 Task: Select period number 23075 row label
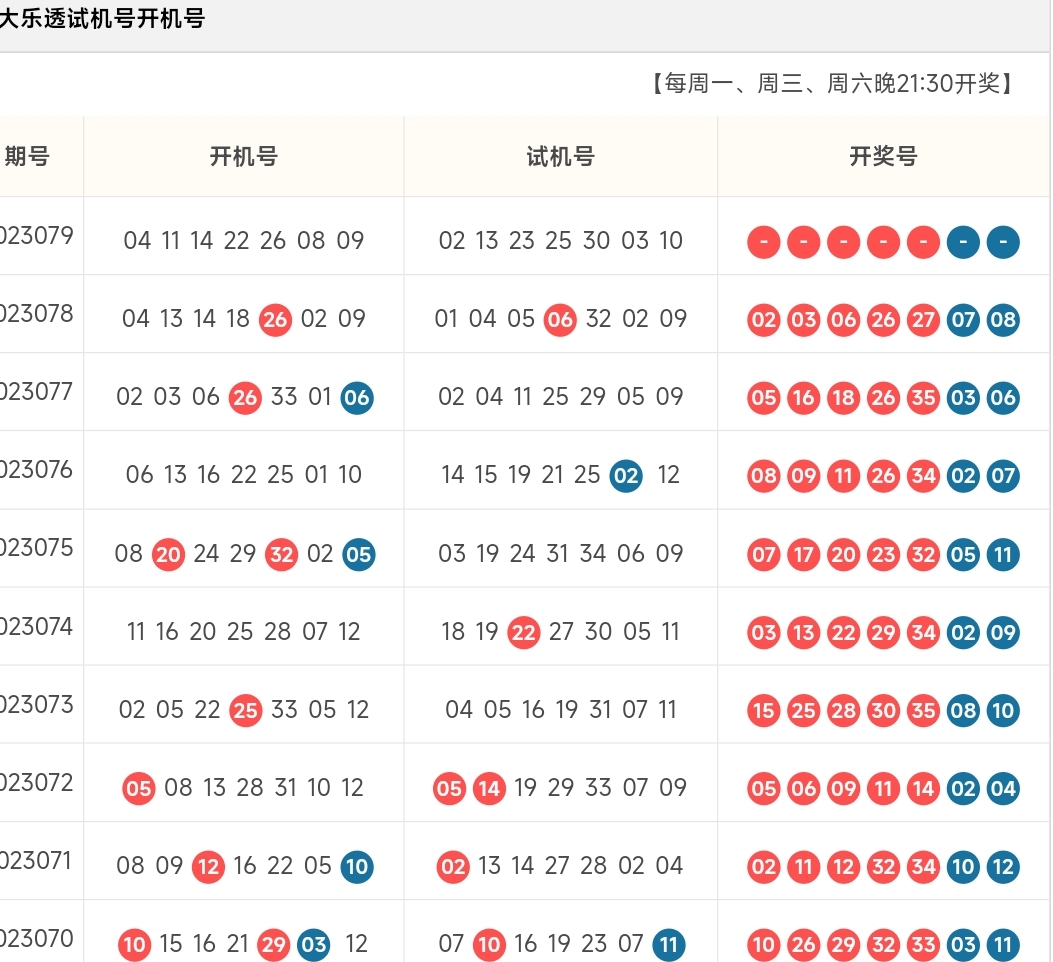(36, 548)
